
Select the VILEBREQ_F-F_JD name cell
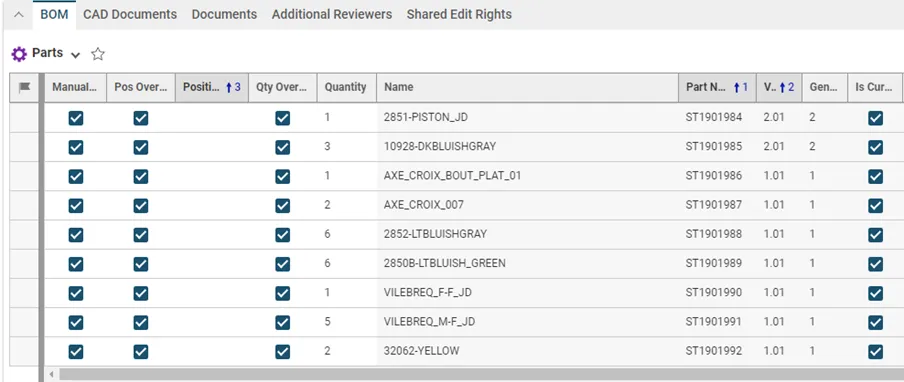click(x=528, y=293)
